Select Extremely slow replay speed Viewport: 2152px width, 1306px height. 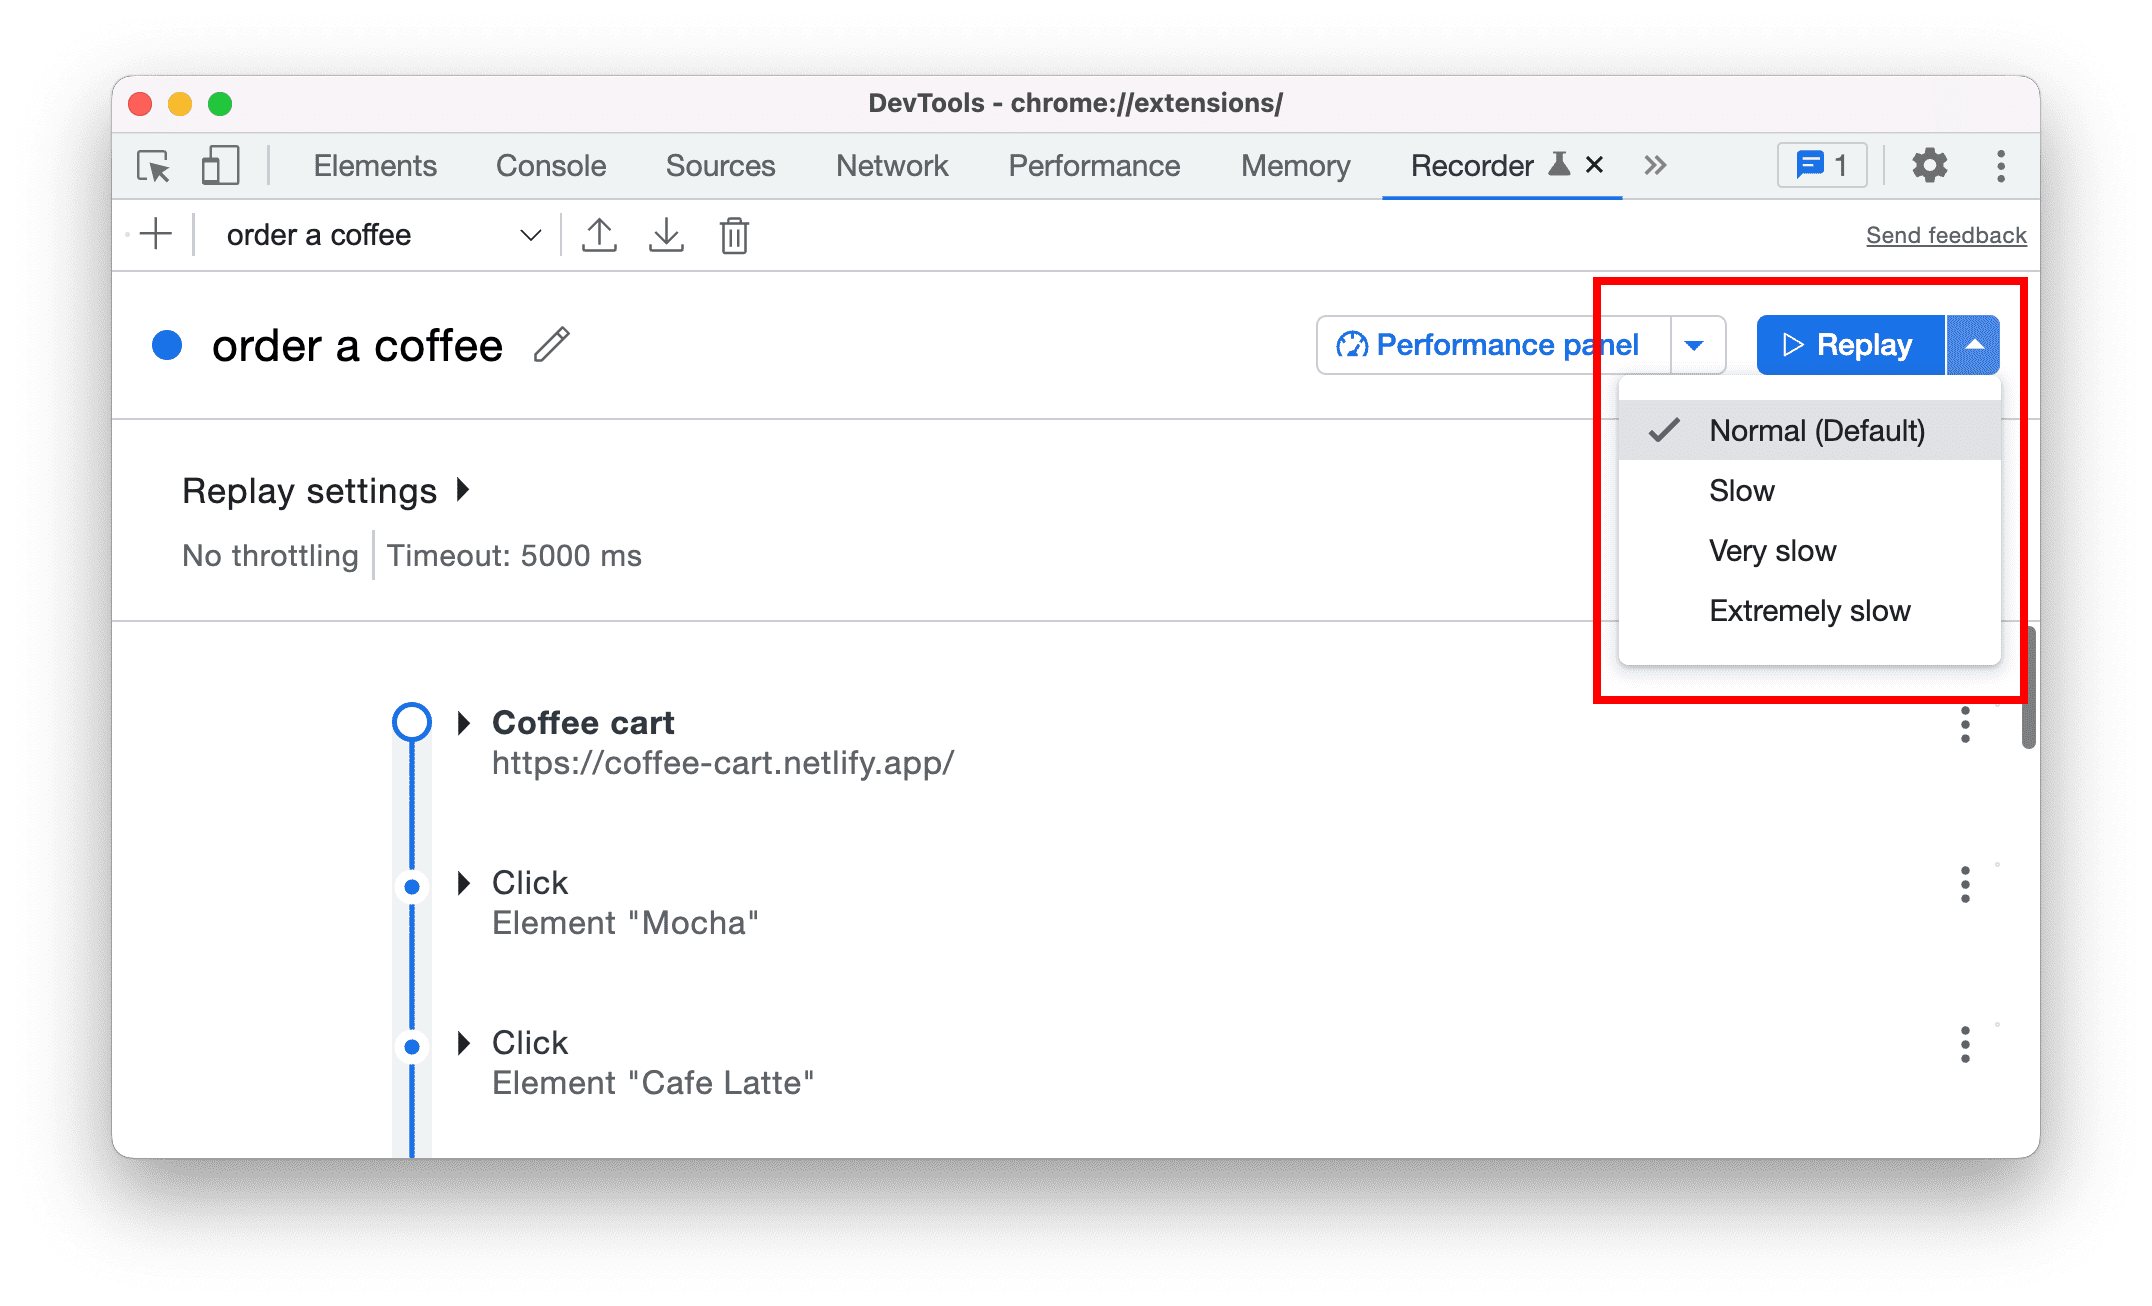point(1806,610)
